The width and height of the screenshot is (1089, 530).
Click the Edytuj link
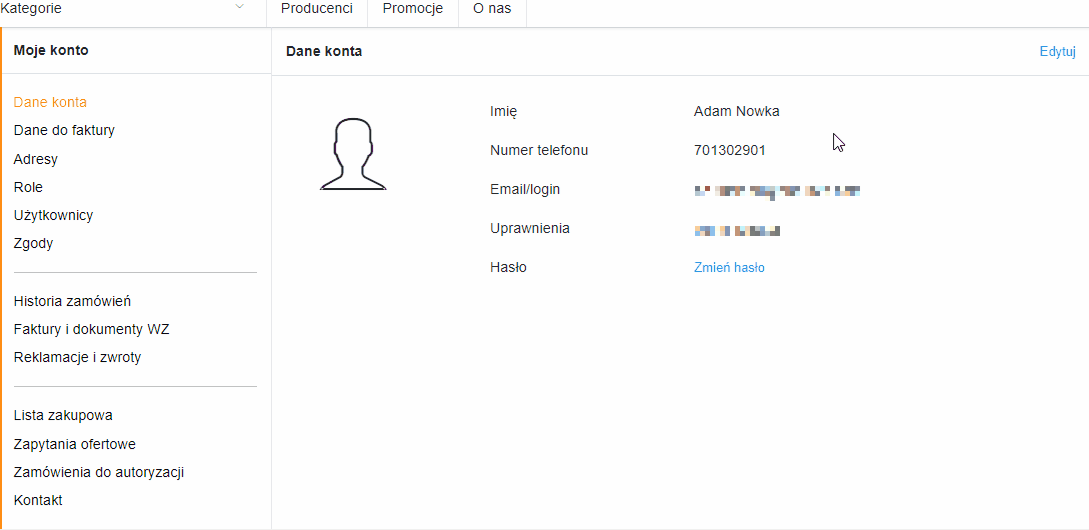coord(1057,51)
